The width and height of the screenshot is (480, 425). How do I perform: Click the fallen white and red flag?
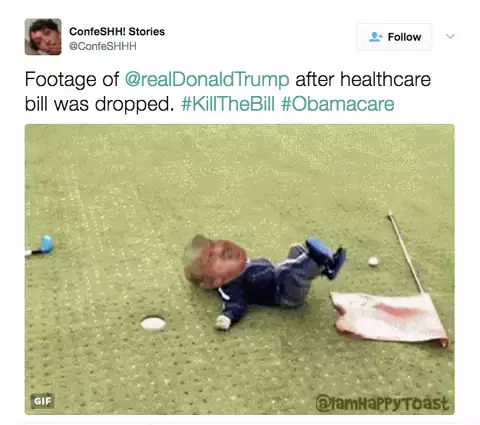point(390,318)
